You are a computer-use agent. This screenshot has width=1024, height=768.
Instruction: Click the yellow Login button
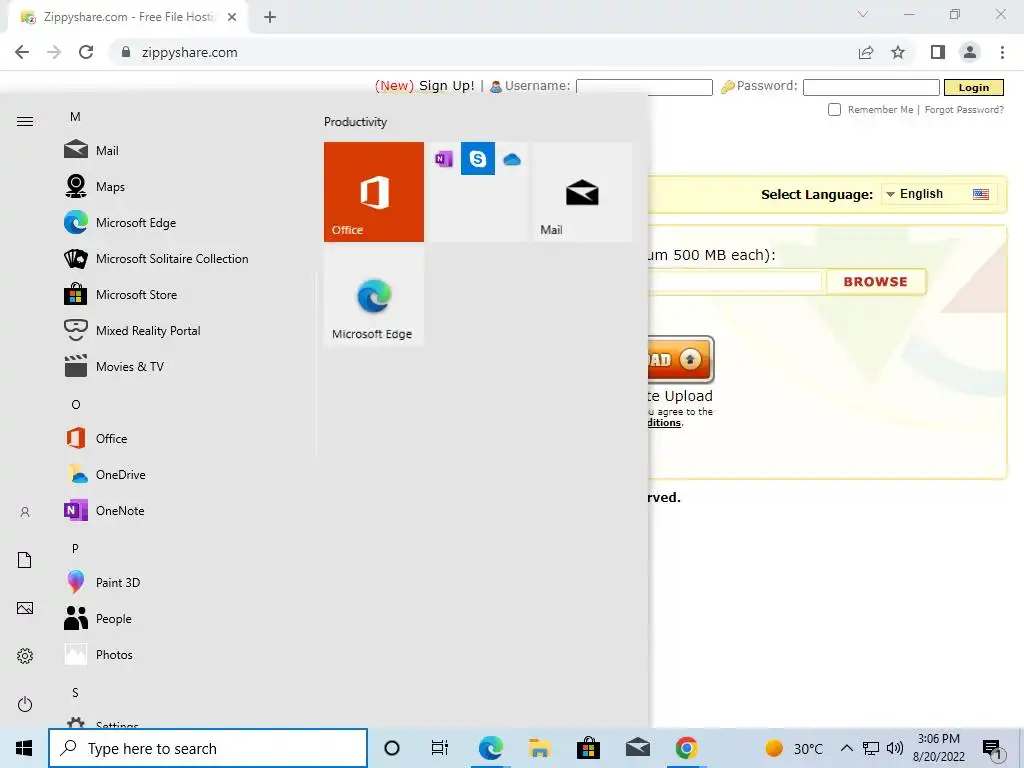[974, 88]
